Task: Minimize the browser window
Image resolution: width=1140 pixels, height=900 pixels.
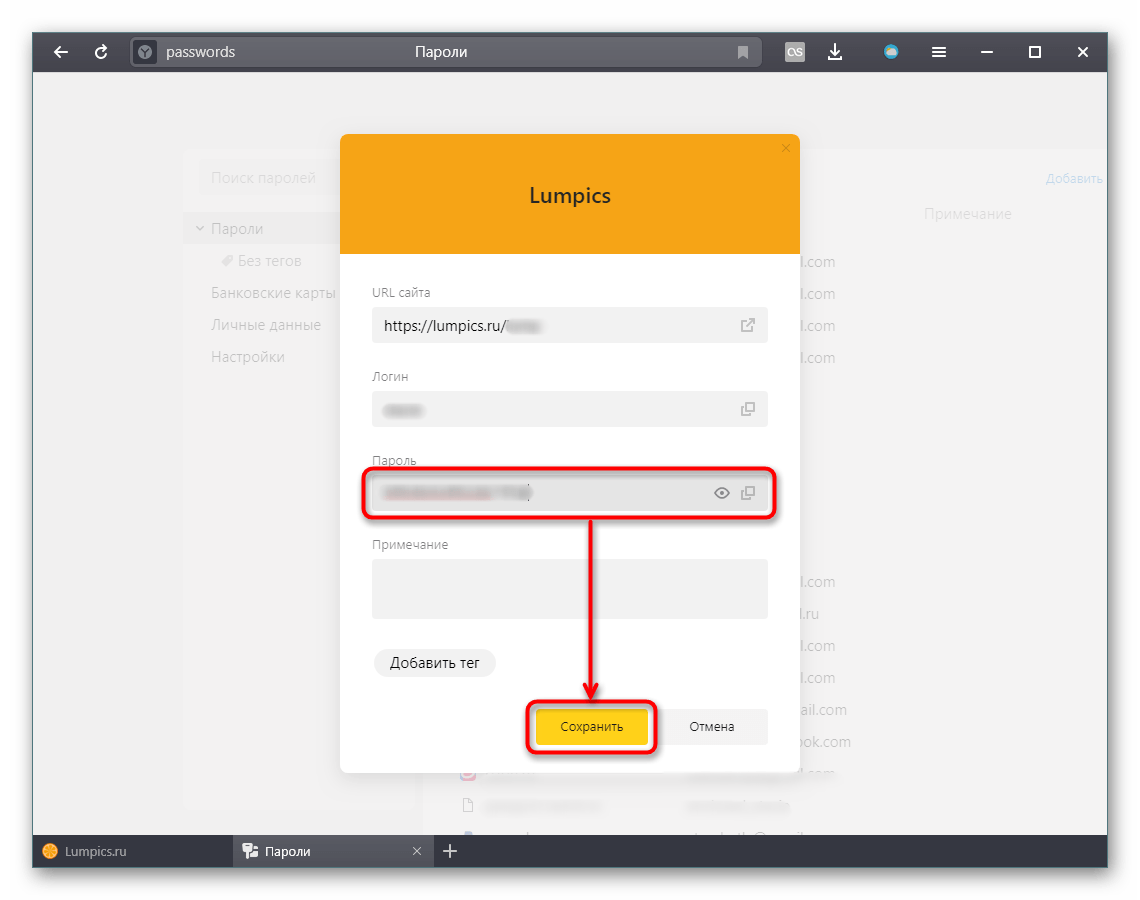Action: click(x=987, y=52)
